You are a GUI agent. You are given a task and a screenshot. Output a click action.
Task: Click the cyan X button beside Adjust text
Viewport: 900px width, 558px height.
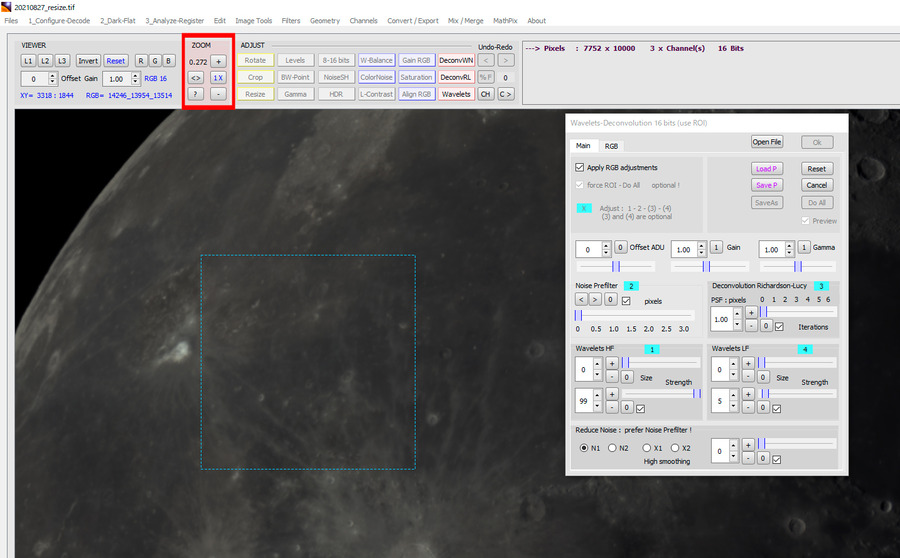point(584,208)
